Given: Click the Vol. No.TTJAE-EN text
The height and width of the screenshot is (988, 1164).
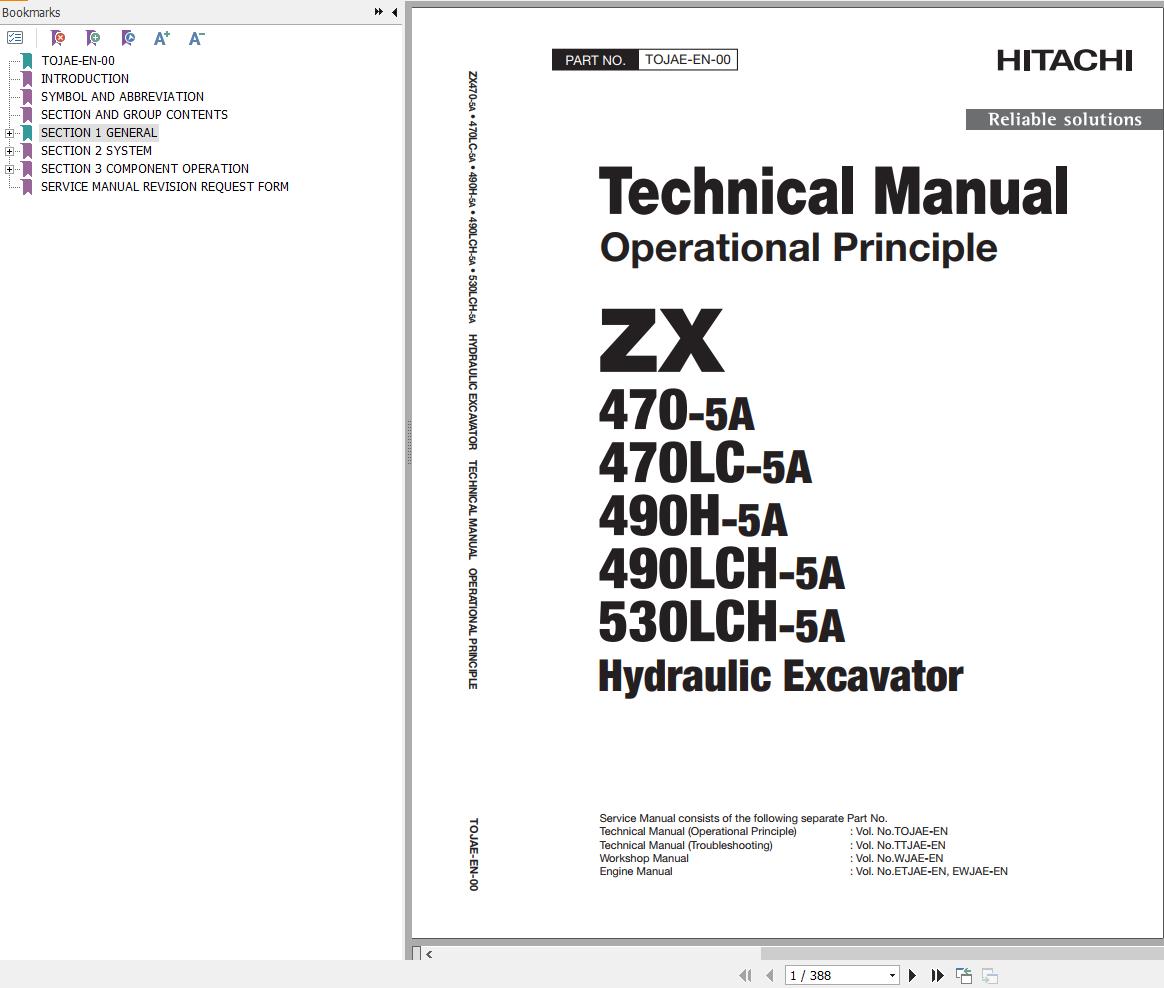Looking at the screenshot, I should 900,845.
